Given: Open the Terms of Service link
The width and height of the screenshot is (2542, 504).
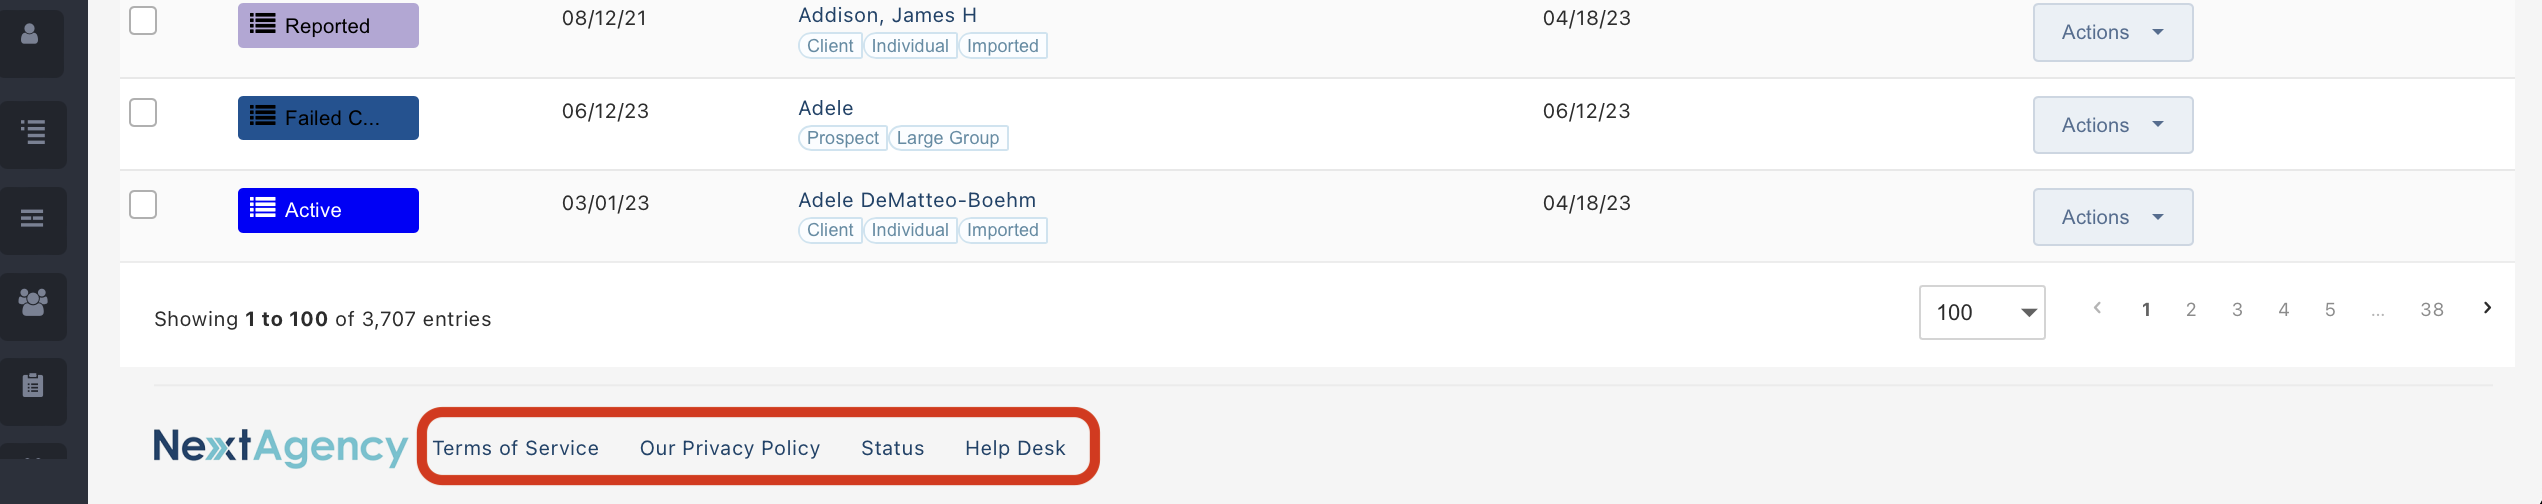Looking at the screenshot, I should point(515,448).
